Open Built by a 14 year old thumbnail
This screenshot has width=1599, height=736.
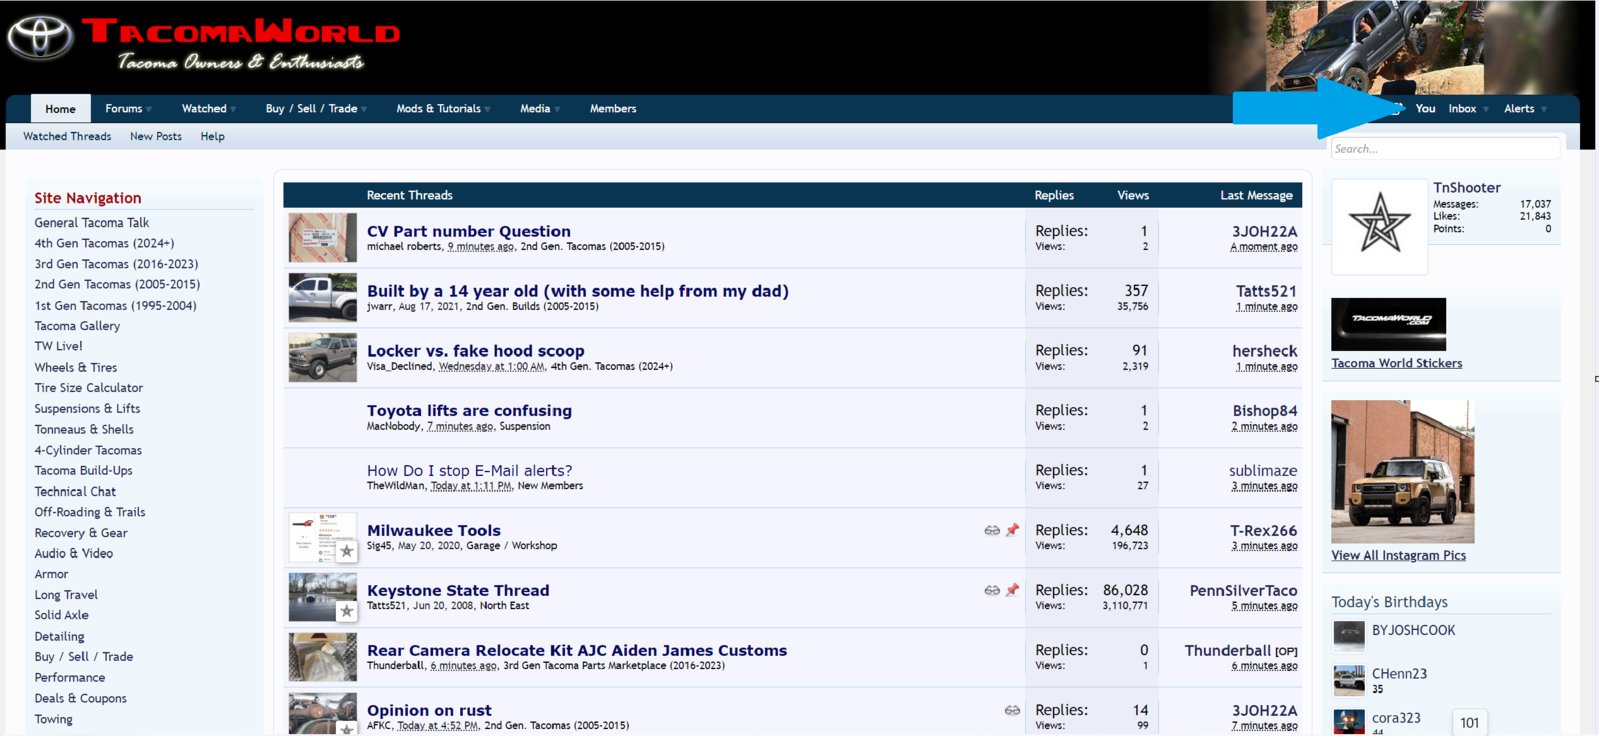(x=322, y=298)
